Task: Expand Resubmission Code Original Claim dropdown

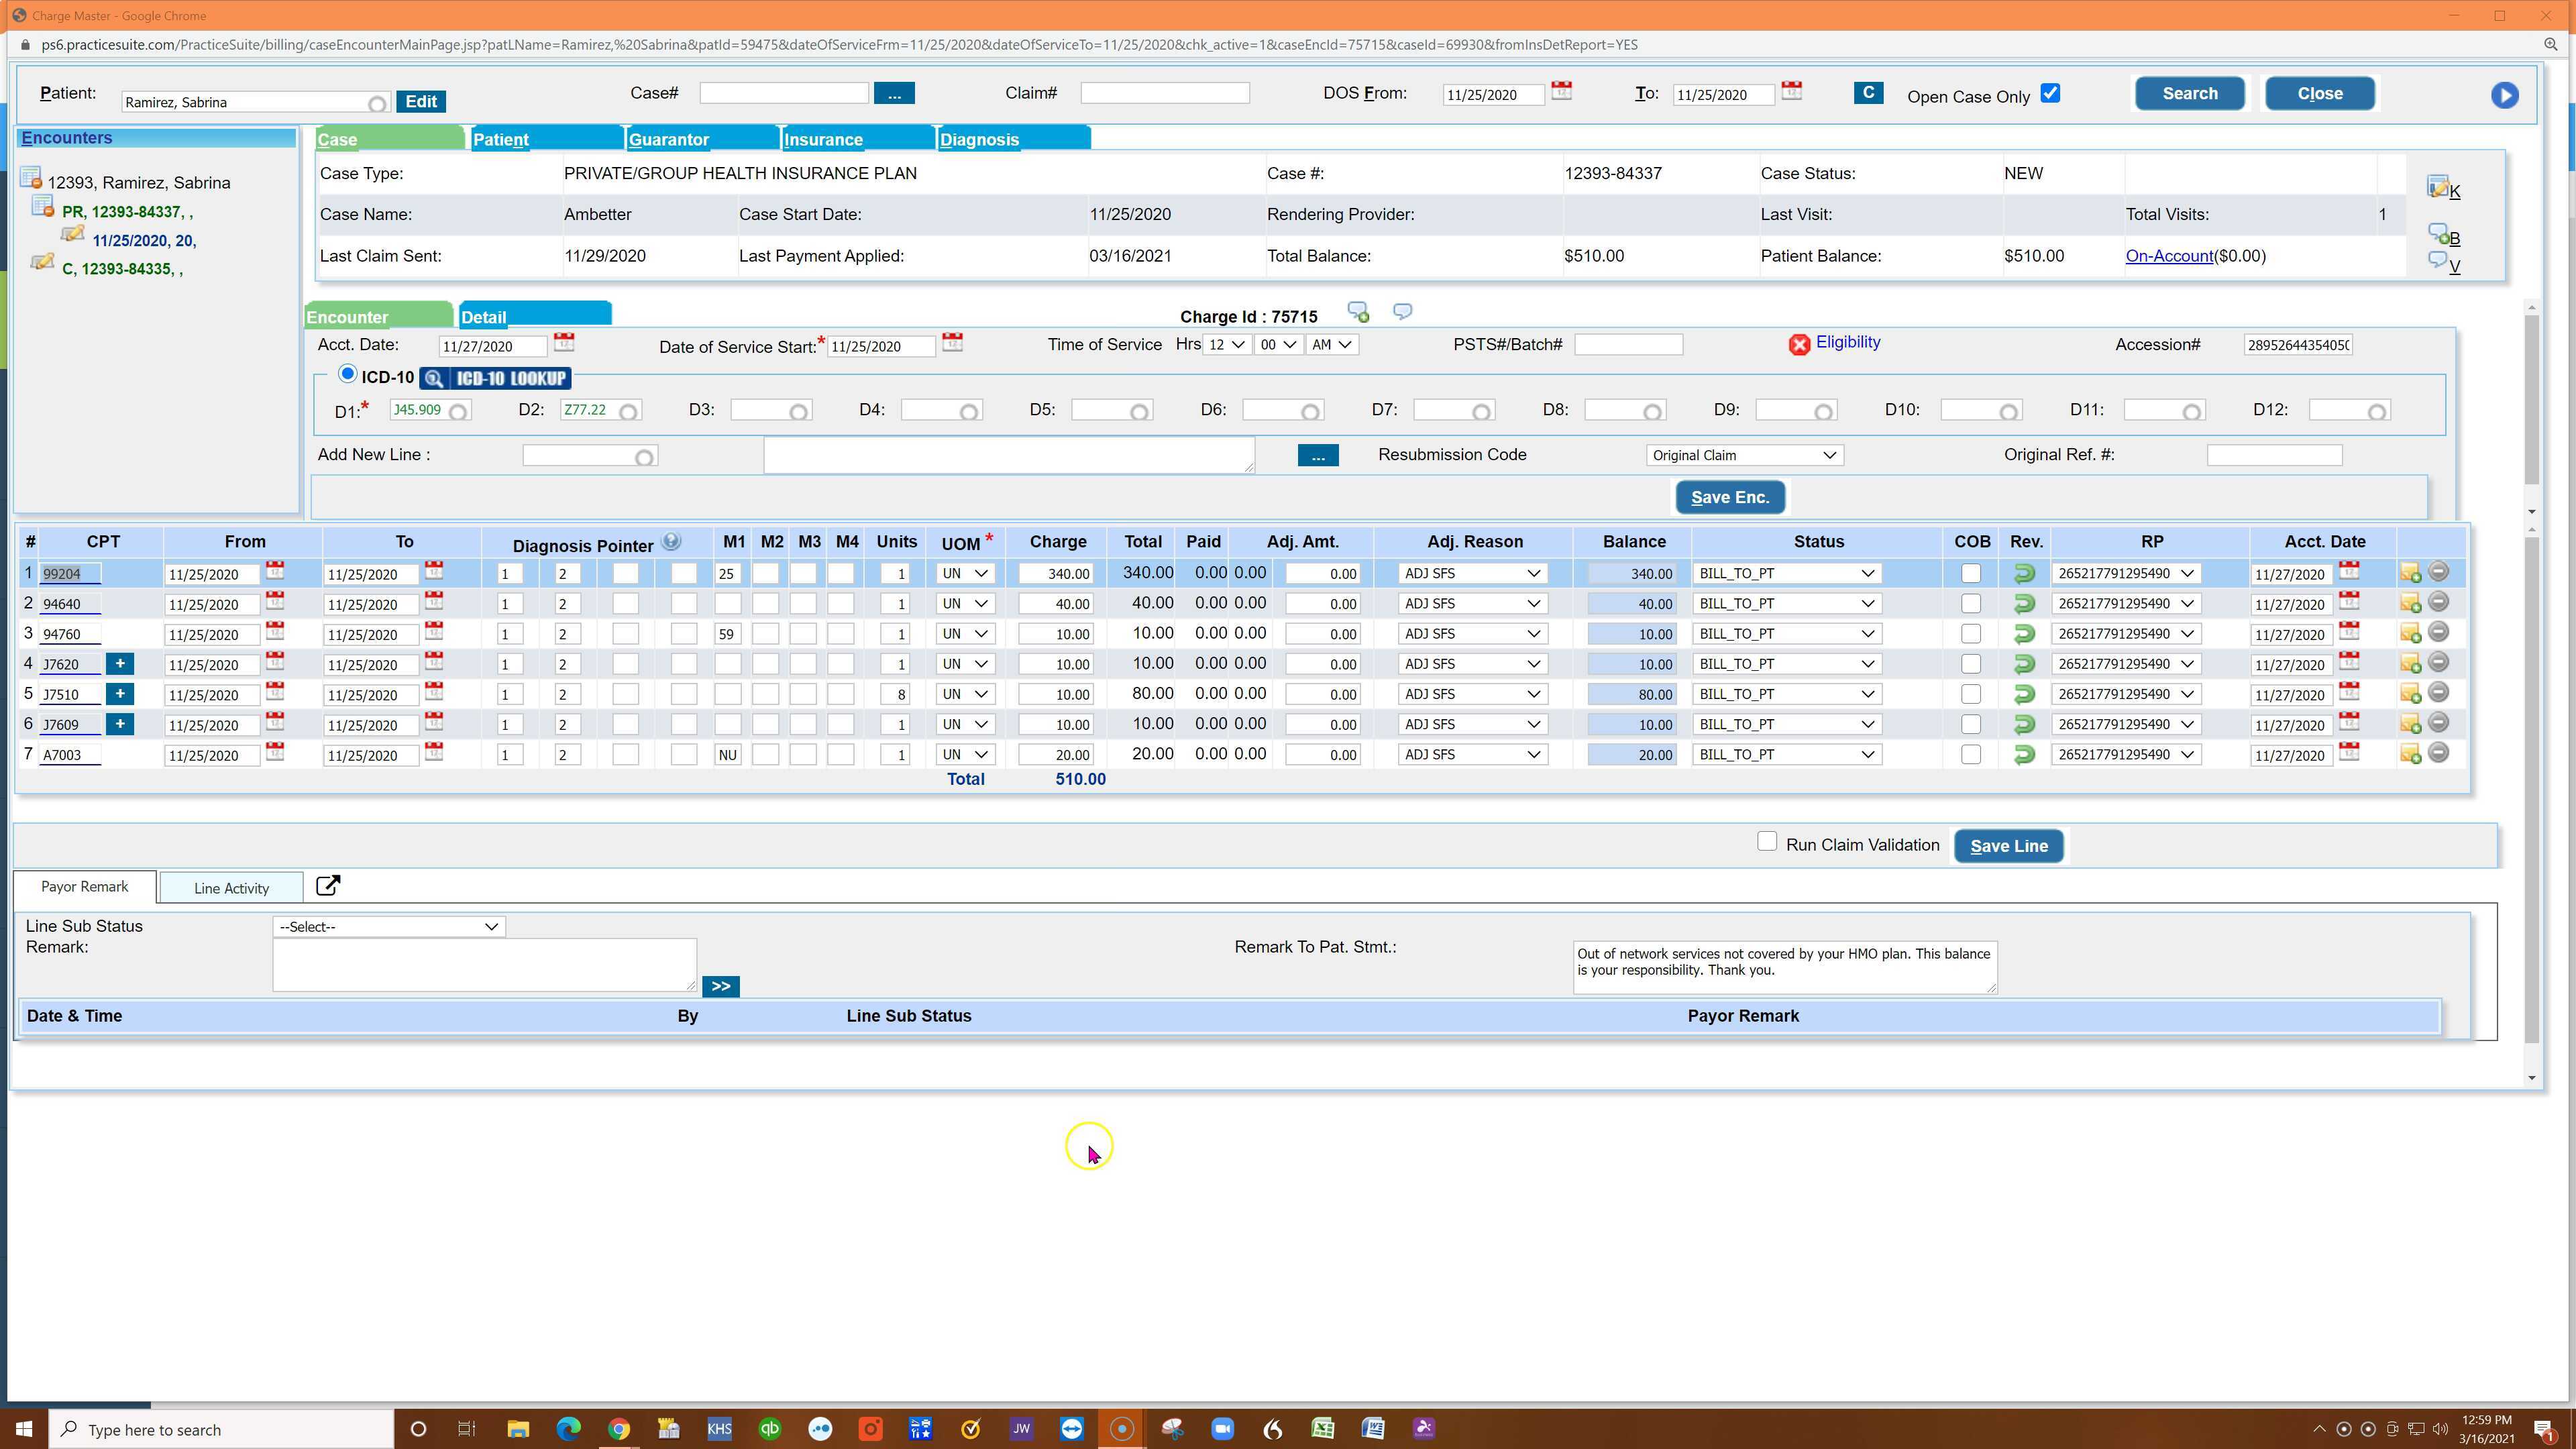Action: (1744, 456)
